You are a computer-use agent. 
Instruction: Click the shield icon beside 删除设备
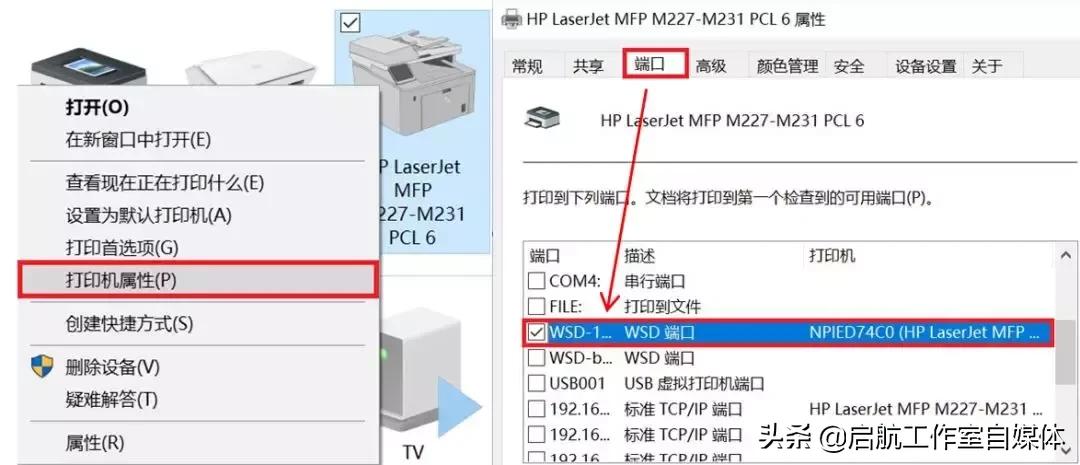pyautogui.click(x=42, y=366)
